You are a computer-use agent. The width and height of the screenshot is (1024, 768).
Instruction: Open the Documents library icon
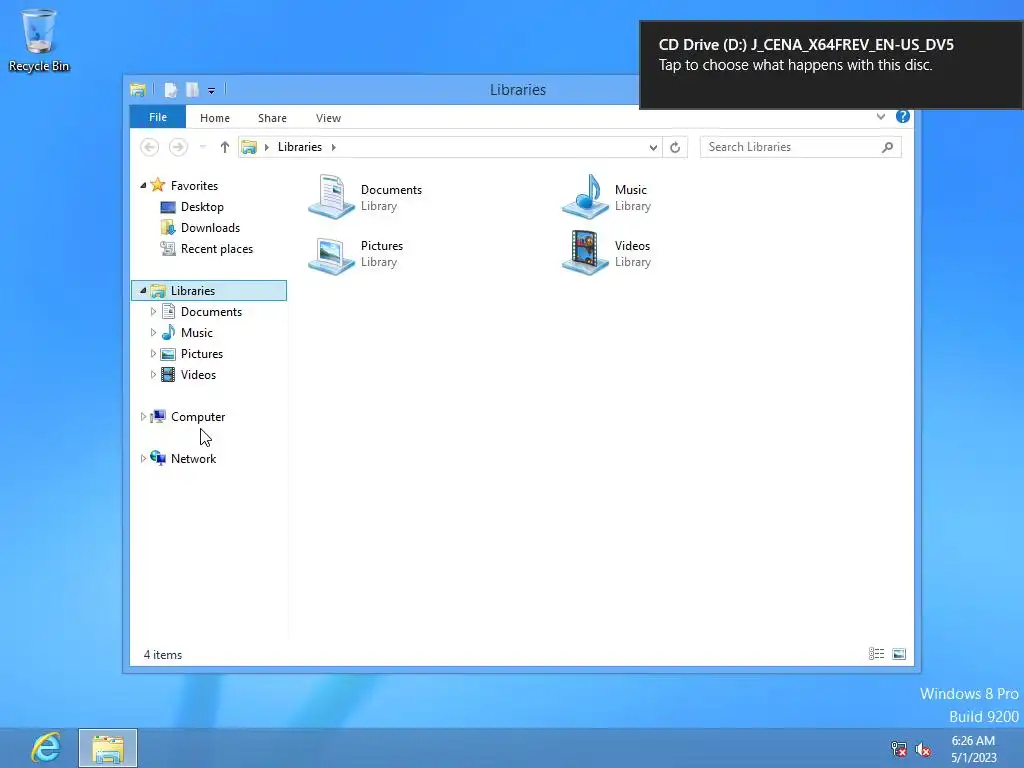[x=331, y=197]
